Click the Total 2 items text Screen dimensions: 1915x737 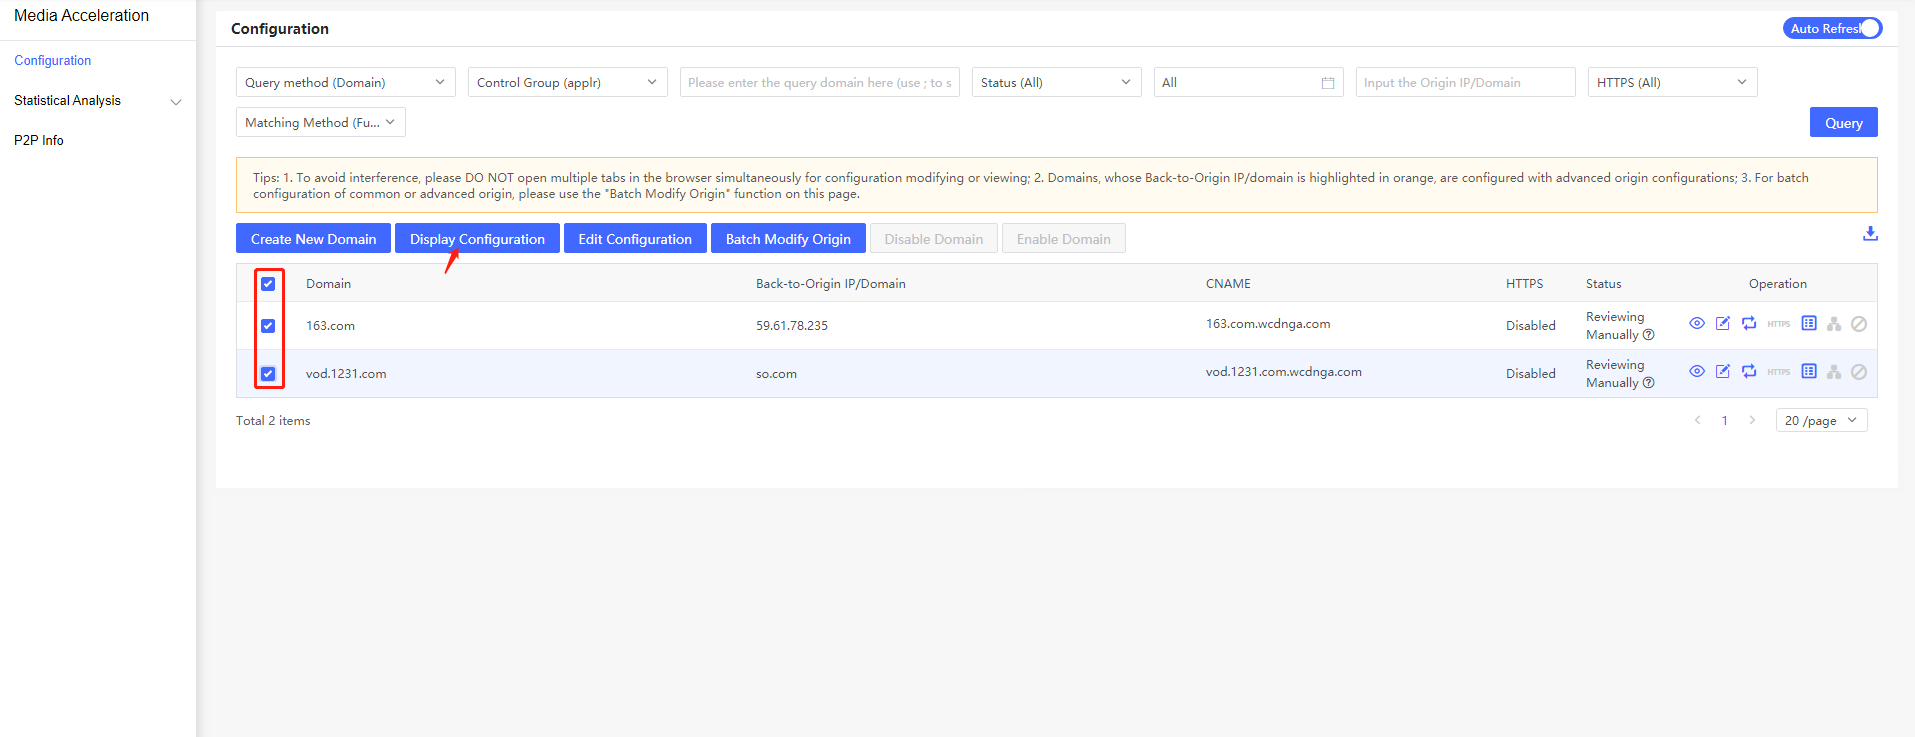(273, 421)
